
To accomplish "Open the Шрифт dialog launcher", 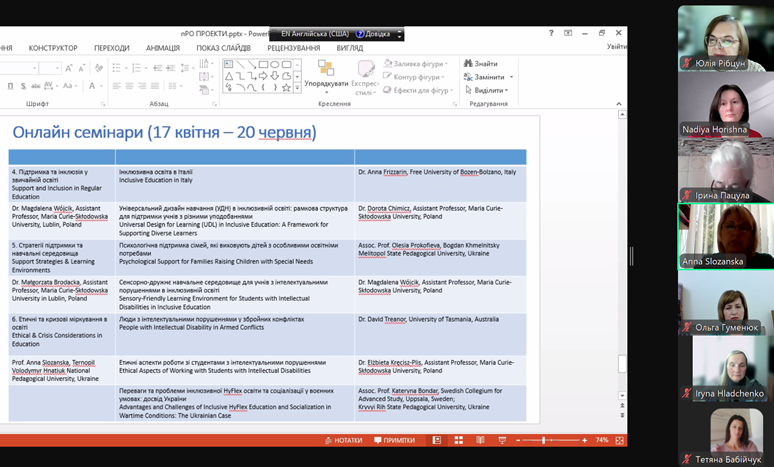I will [103, 104].
